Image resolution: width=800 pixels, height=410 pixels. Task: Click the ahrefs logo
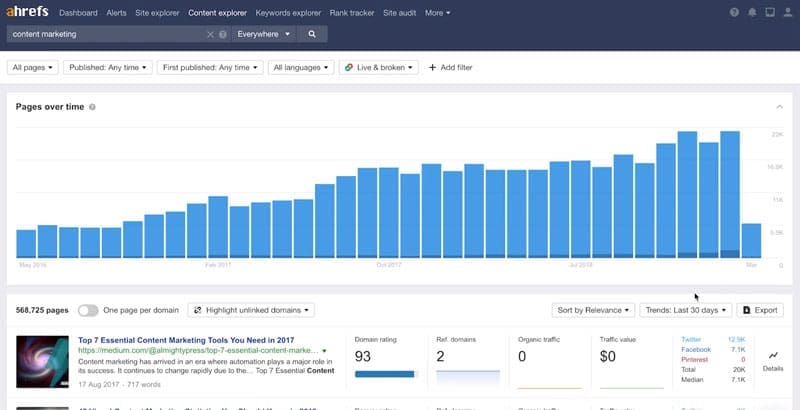tap(28, 13)
